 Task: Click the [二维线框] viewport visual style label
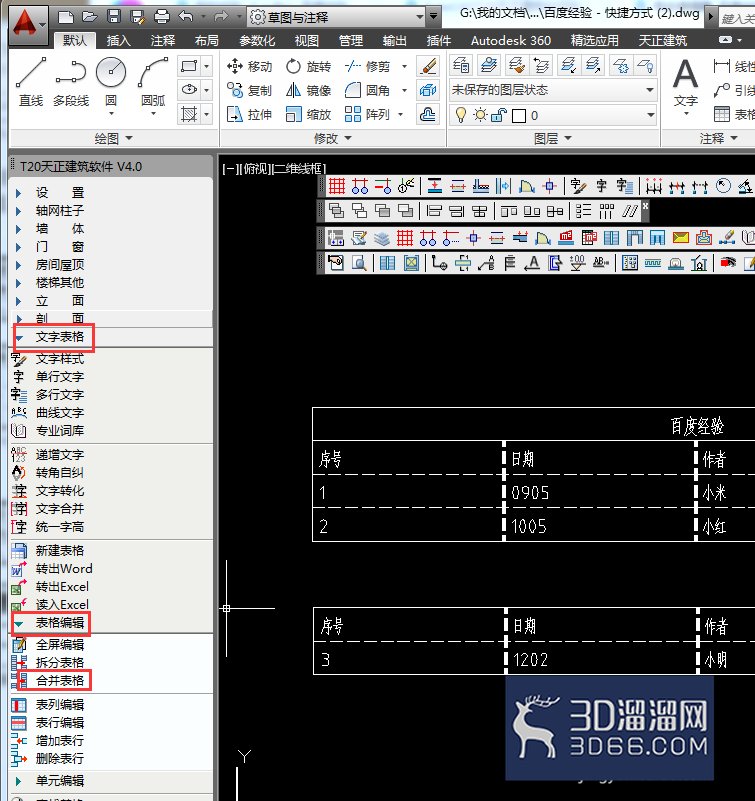(298, 169)
